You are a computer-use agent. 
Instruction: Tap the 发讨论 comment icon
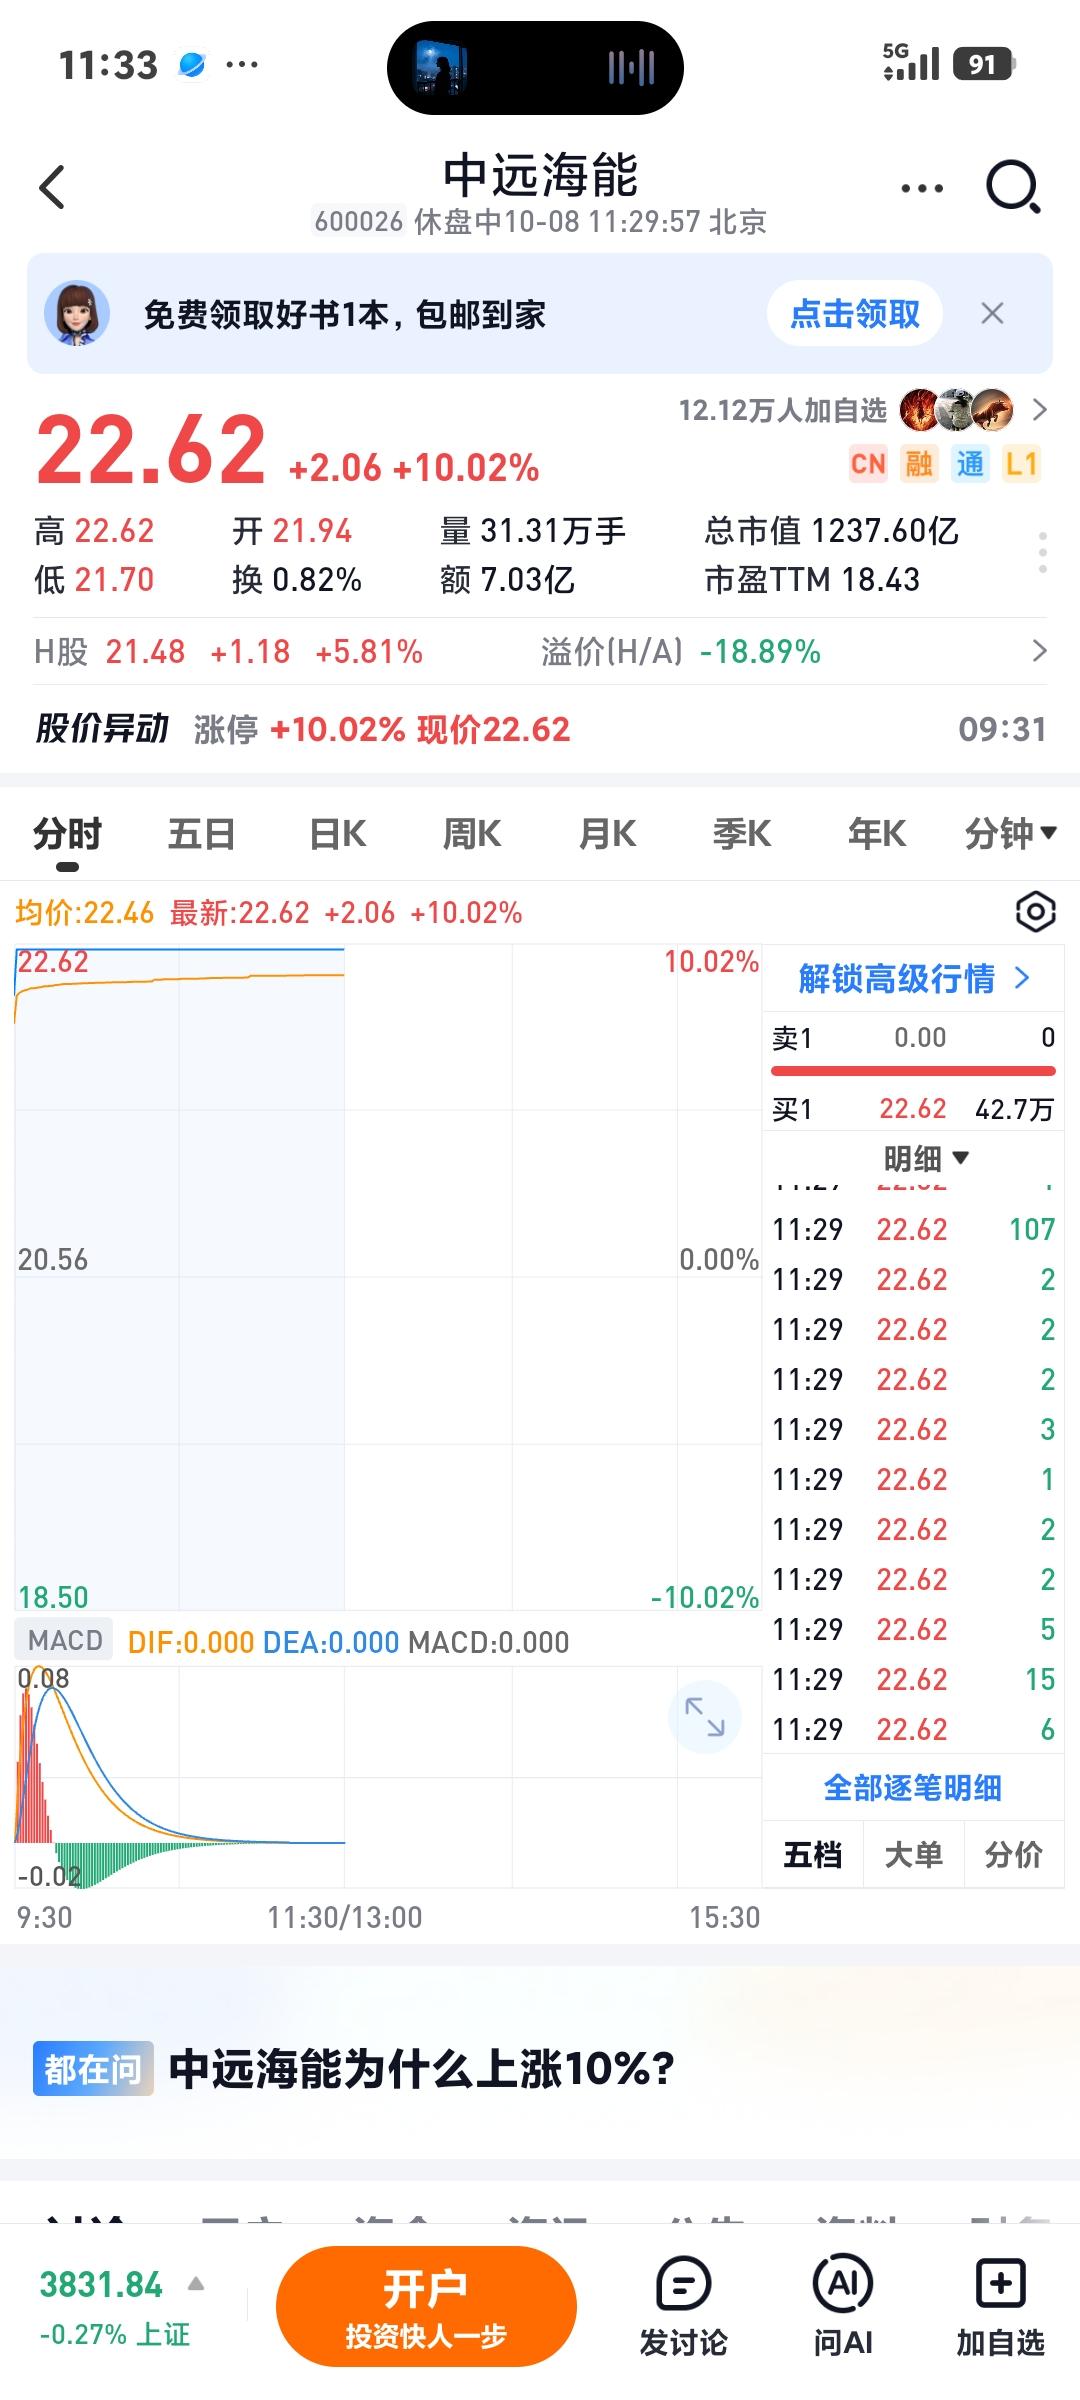tap(684, 2306)
